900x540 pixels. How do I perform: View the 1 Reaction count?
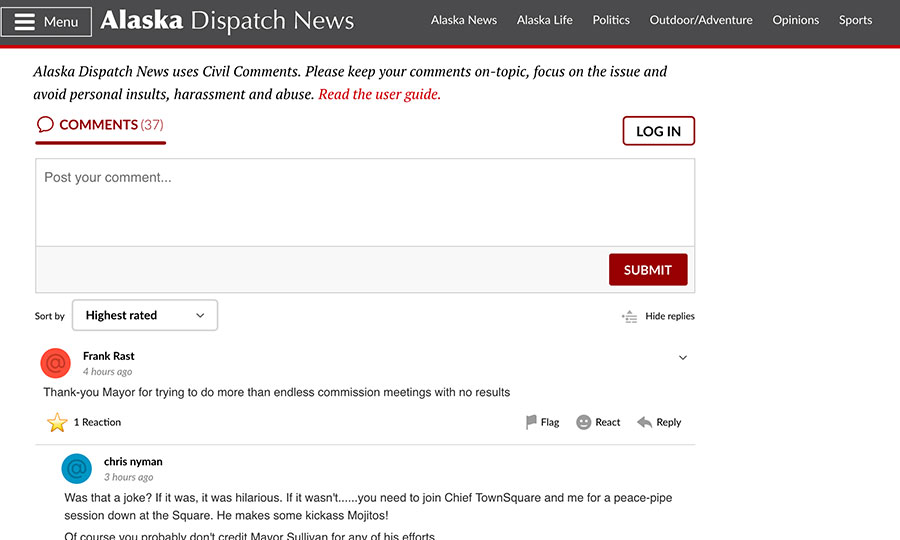[x=98, y=422]
